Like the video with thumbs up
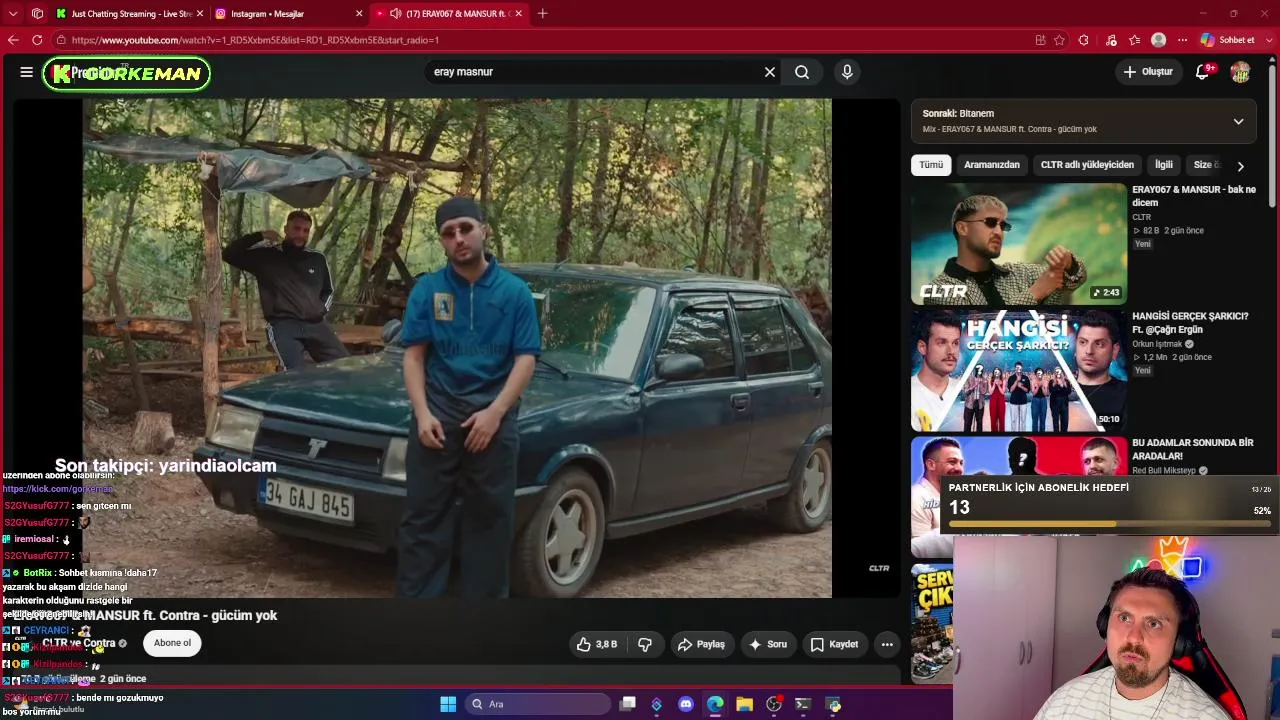 tap(596, 644)
